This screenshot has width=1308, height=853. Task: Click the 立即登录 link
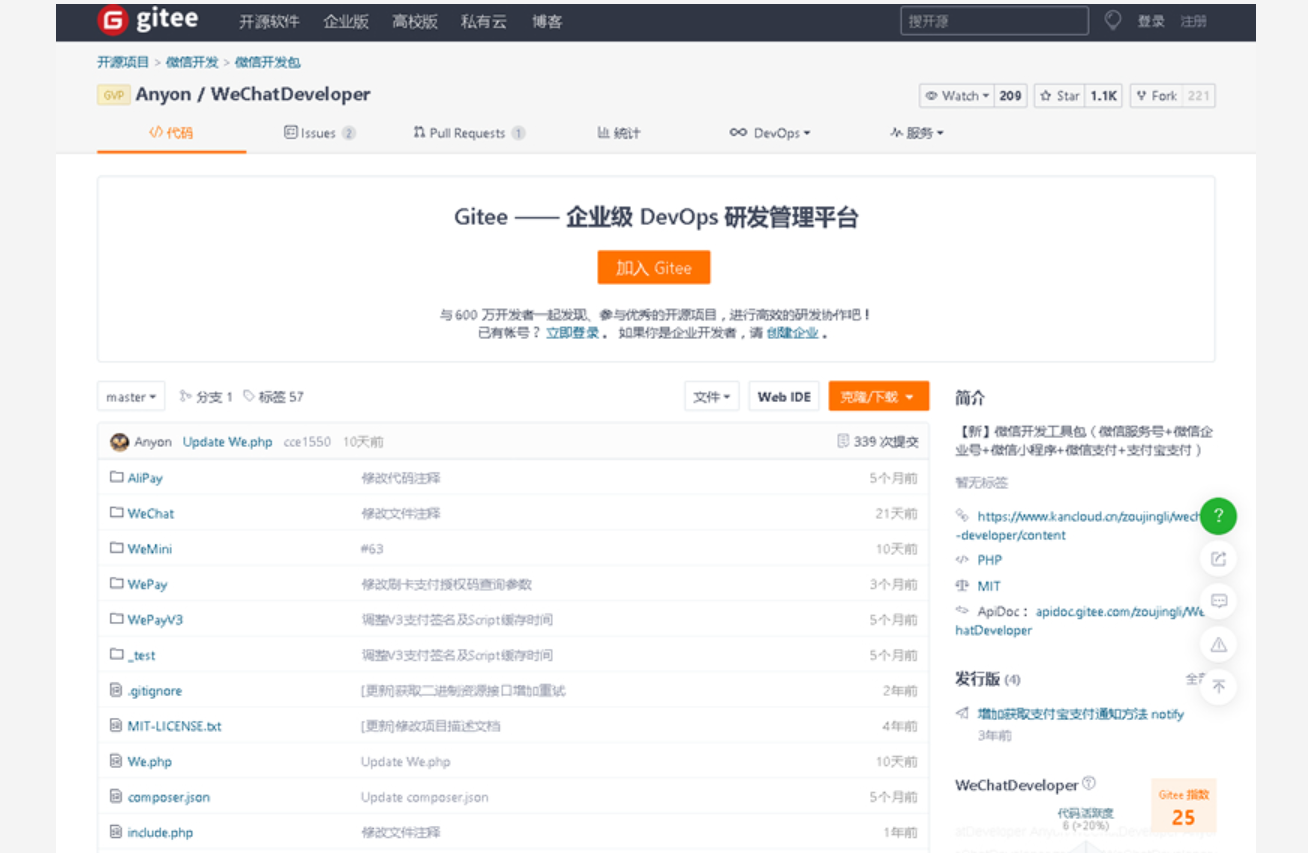coord(572,333)
